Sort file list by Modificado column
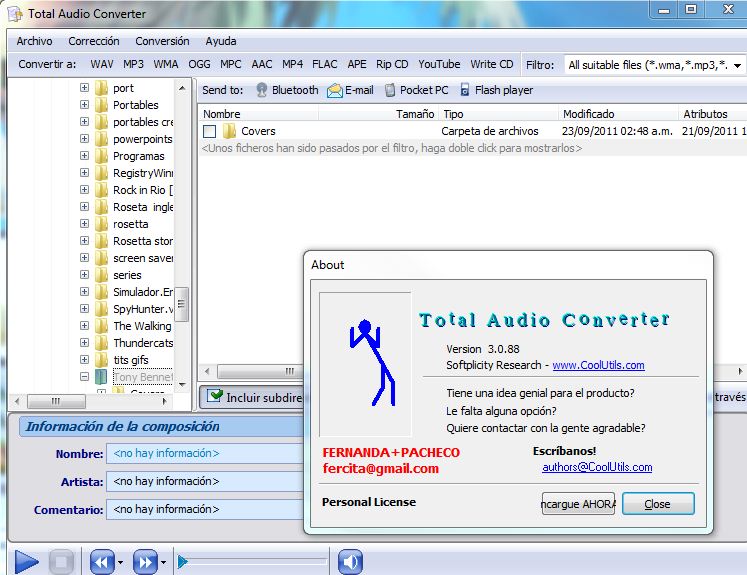Viewport: 747px width, 575px height. tap(618, 114)
